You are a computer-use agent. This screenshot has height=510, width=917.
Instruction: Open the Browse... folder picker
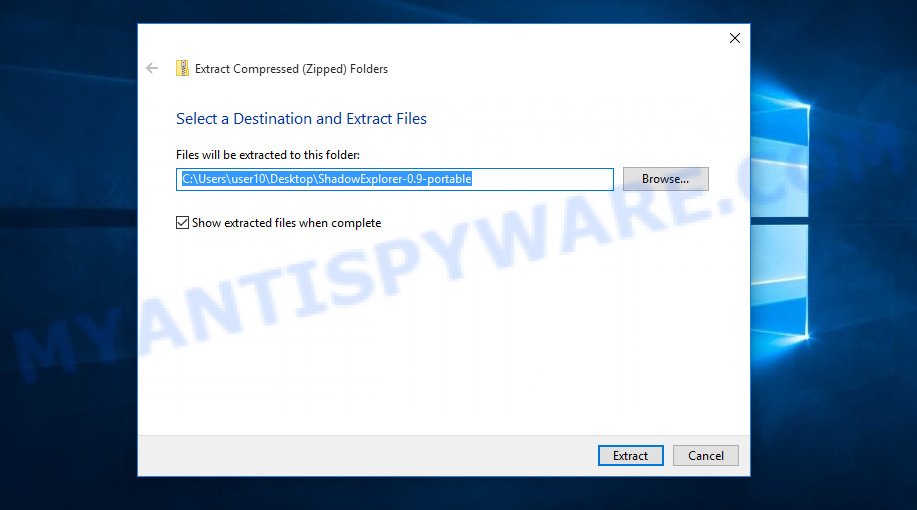click(x=666, y=179)
